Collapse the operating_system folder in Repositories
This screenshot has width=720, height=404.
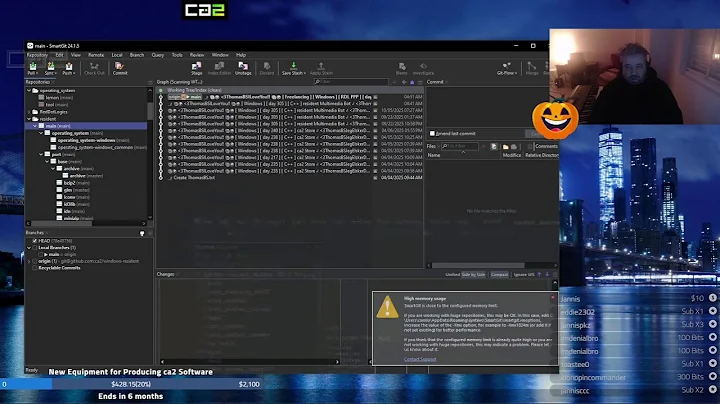click(29, 90)
